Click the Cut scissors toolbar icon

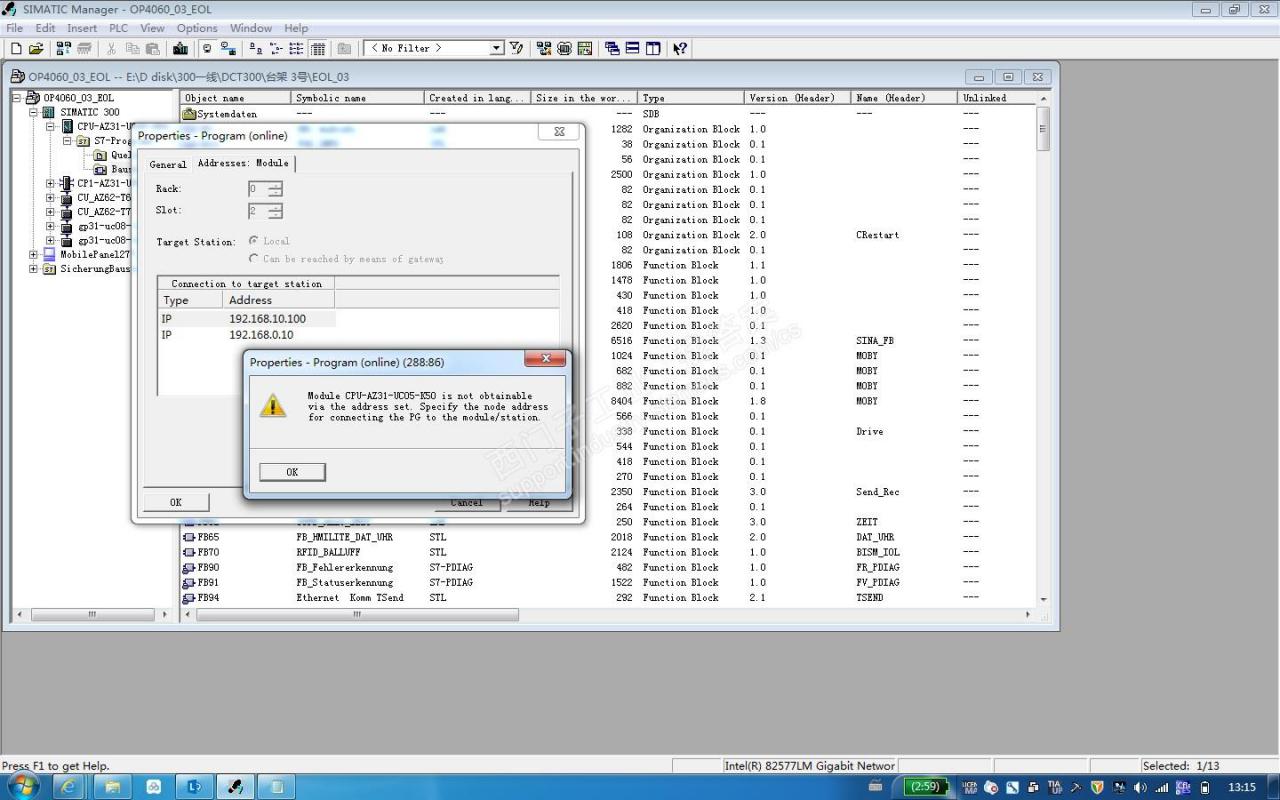click(111, 48)
